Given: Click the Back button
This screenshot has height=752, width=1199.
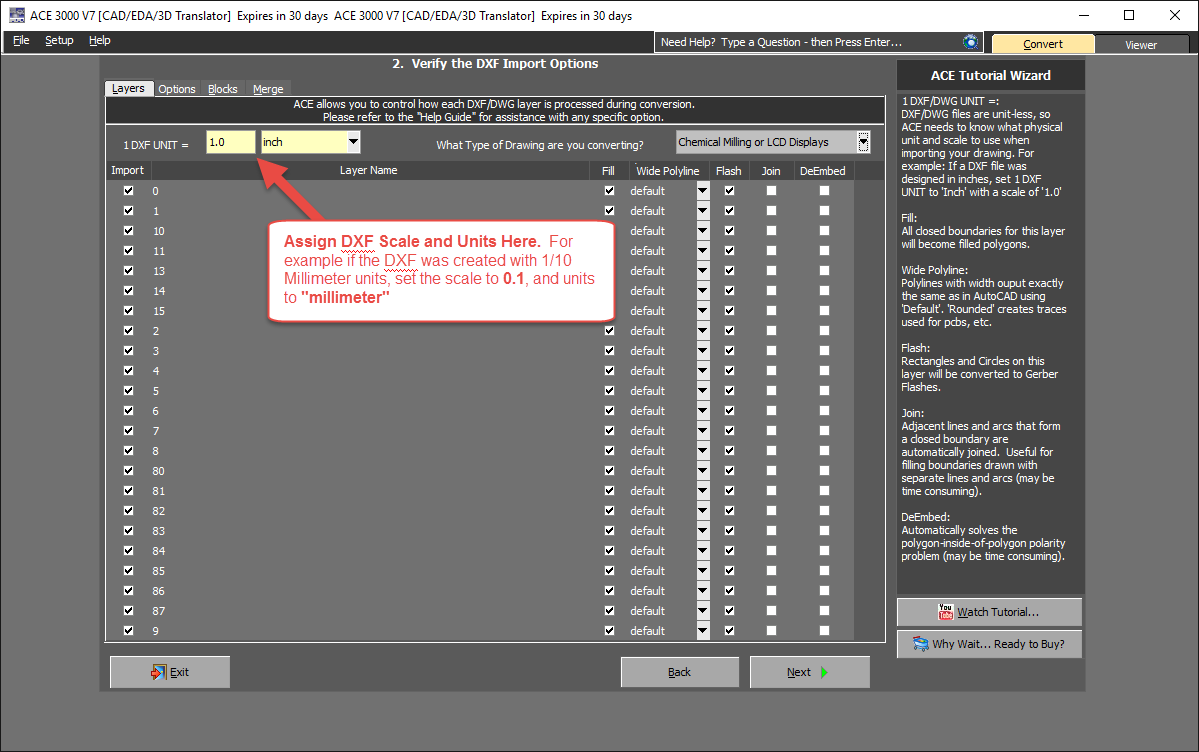Looking at the screenshot, I should (680, 672).
